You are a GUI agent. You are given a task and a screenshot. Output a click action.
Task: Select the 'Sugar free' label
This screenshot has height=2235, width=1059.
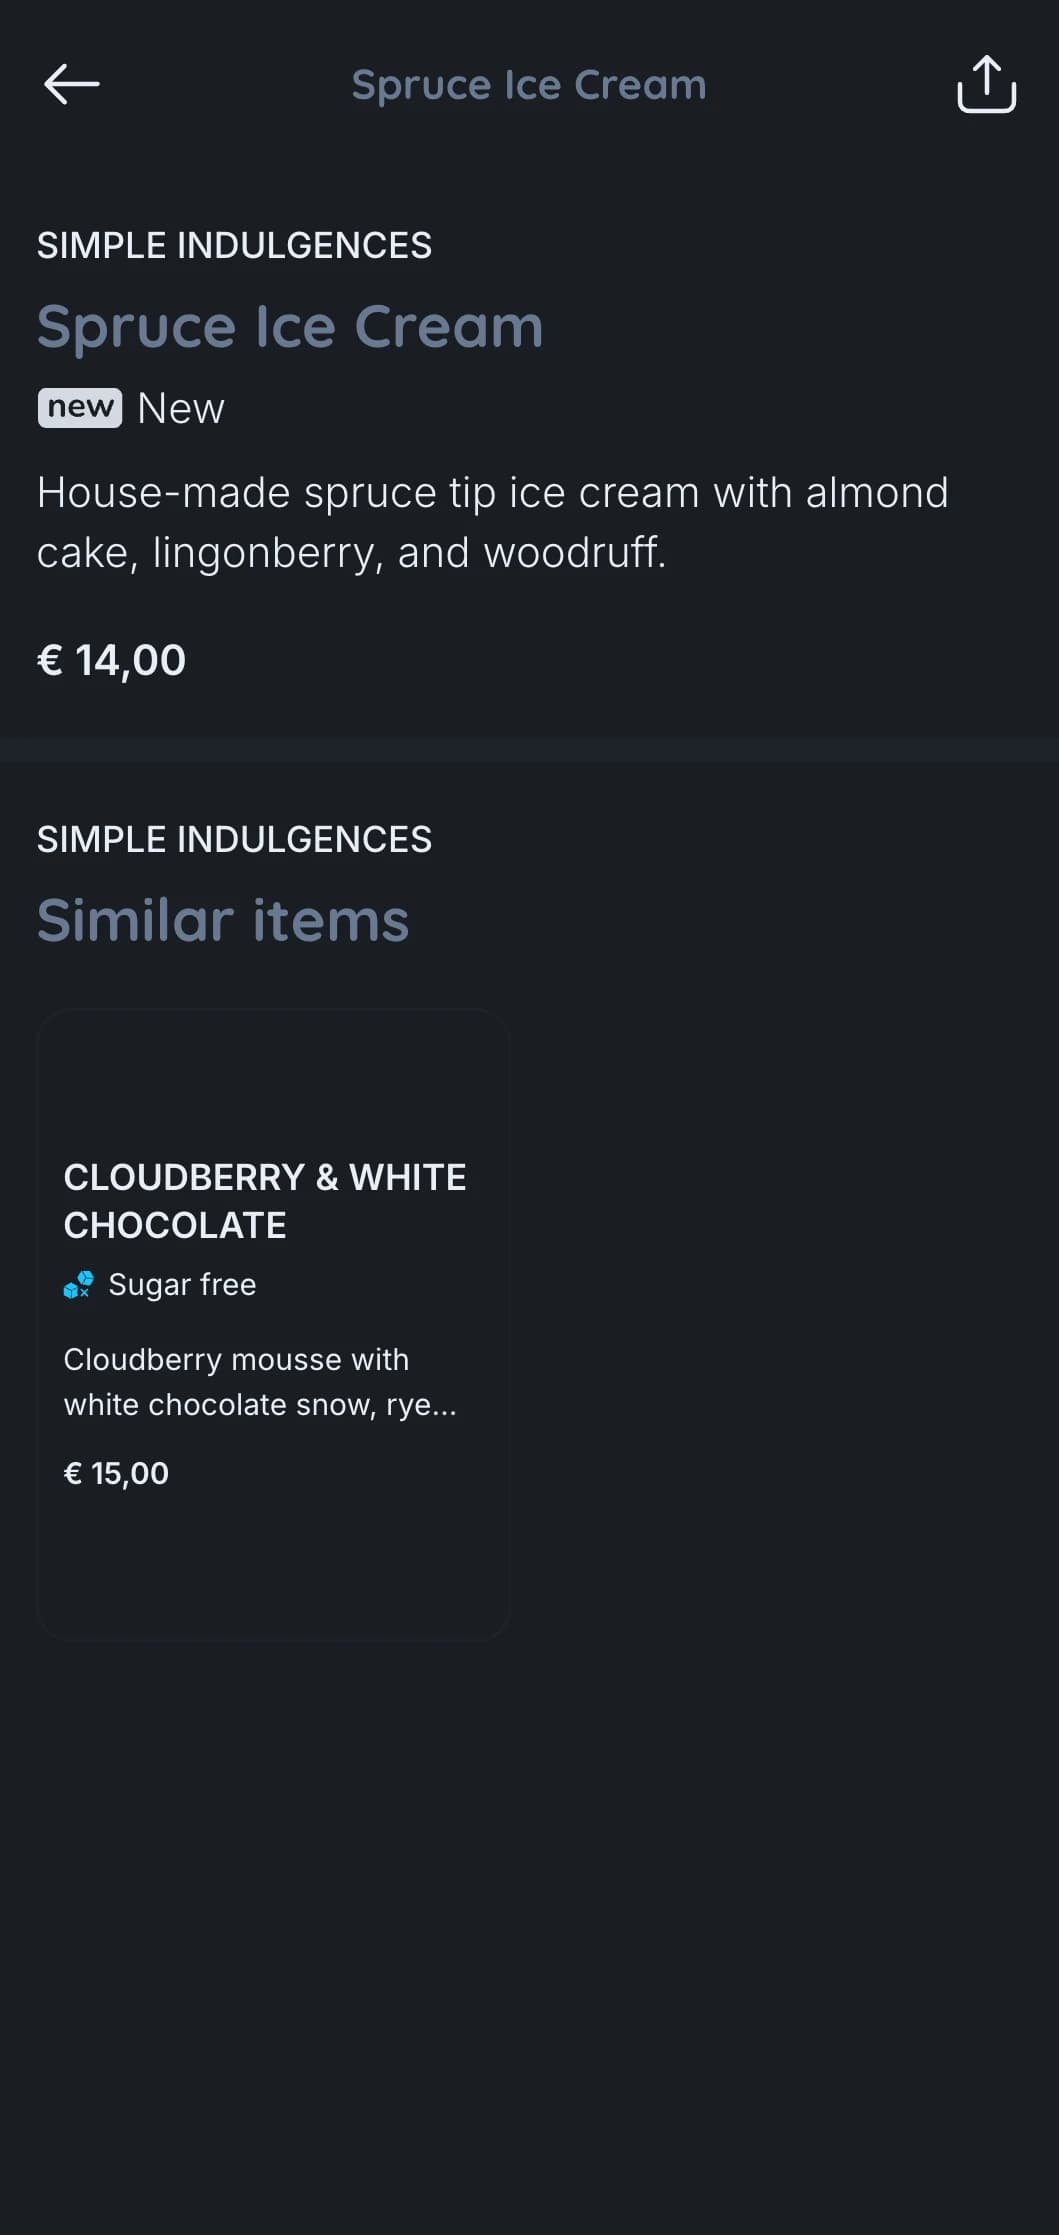pyautogui.click(x=182, y=1284)
